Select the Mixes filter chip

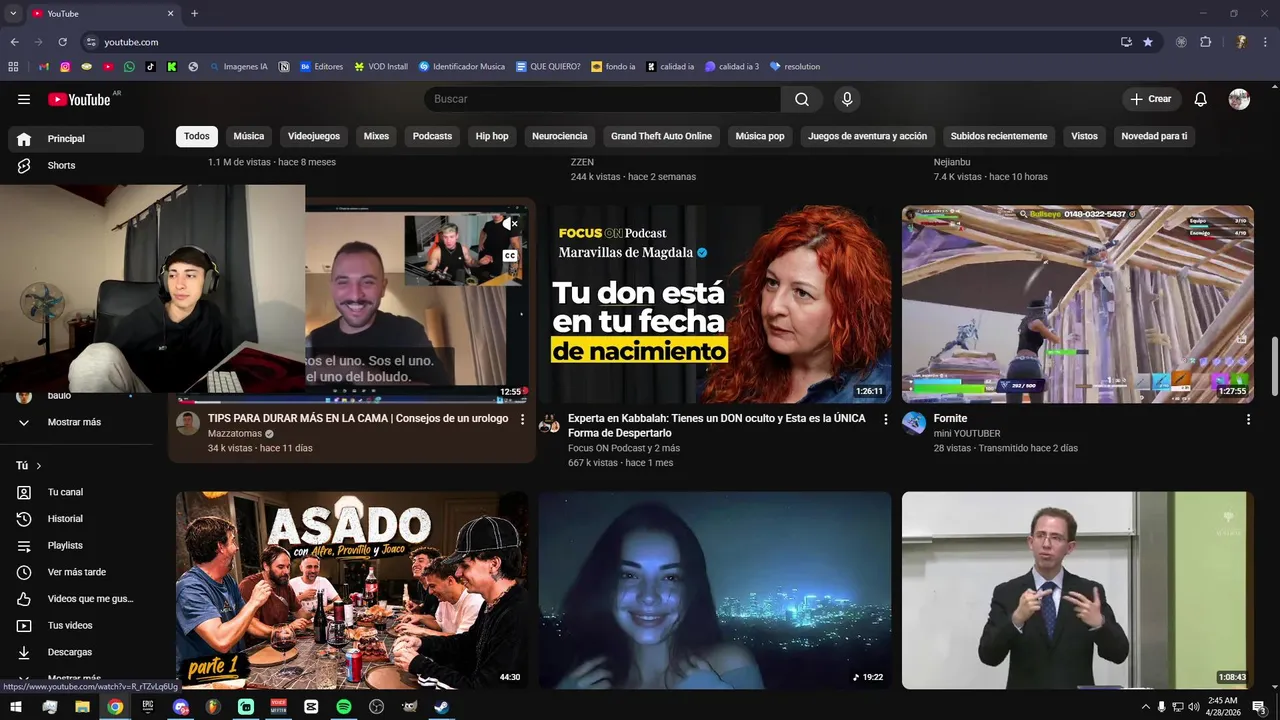(376, 136)
